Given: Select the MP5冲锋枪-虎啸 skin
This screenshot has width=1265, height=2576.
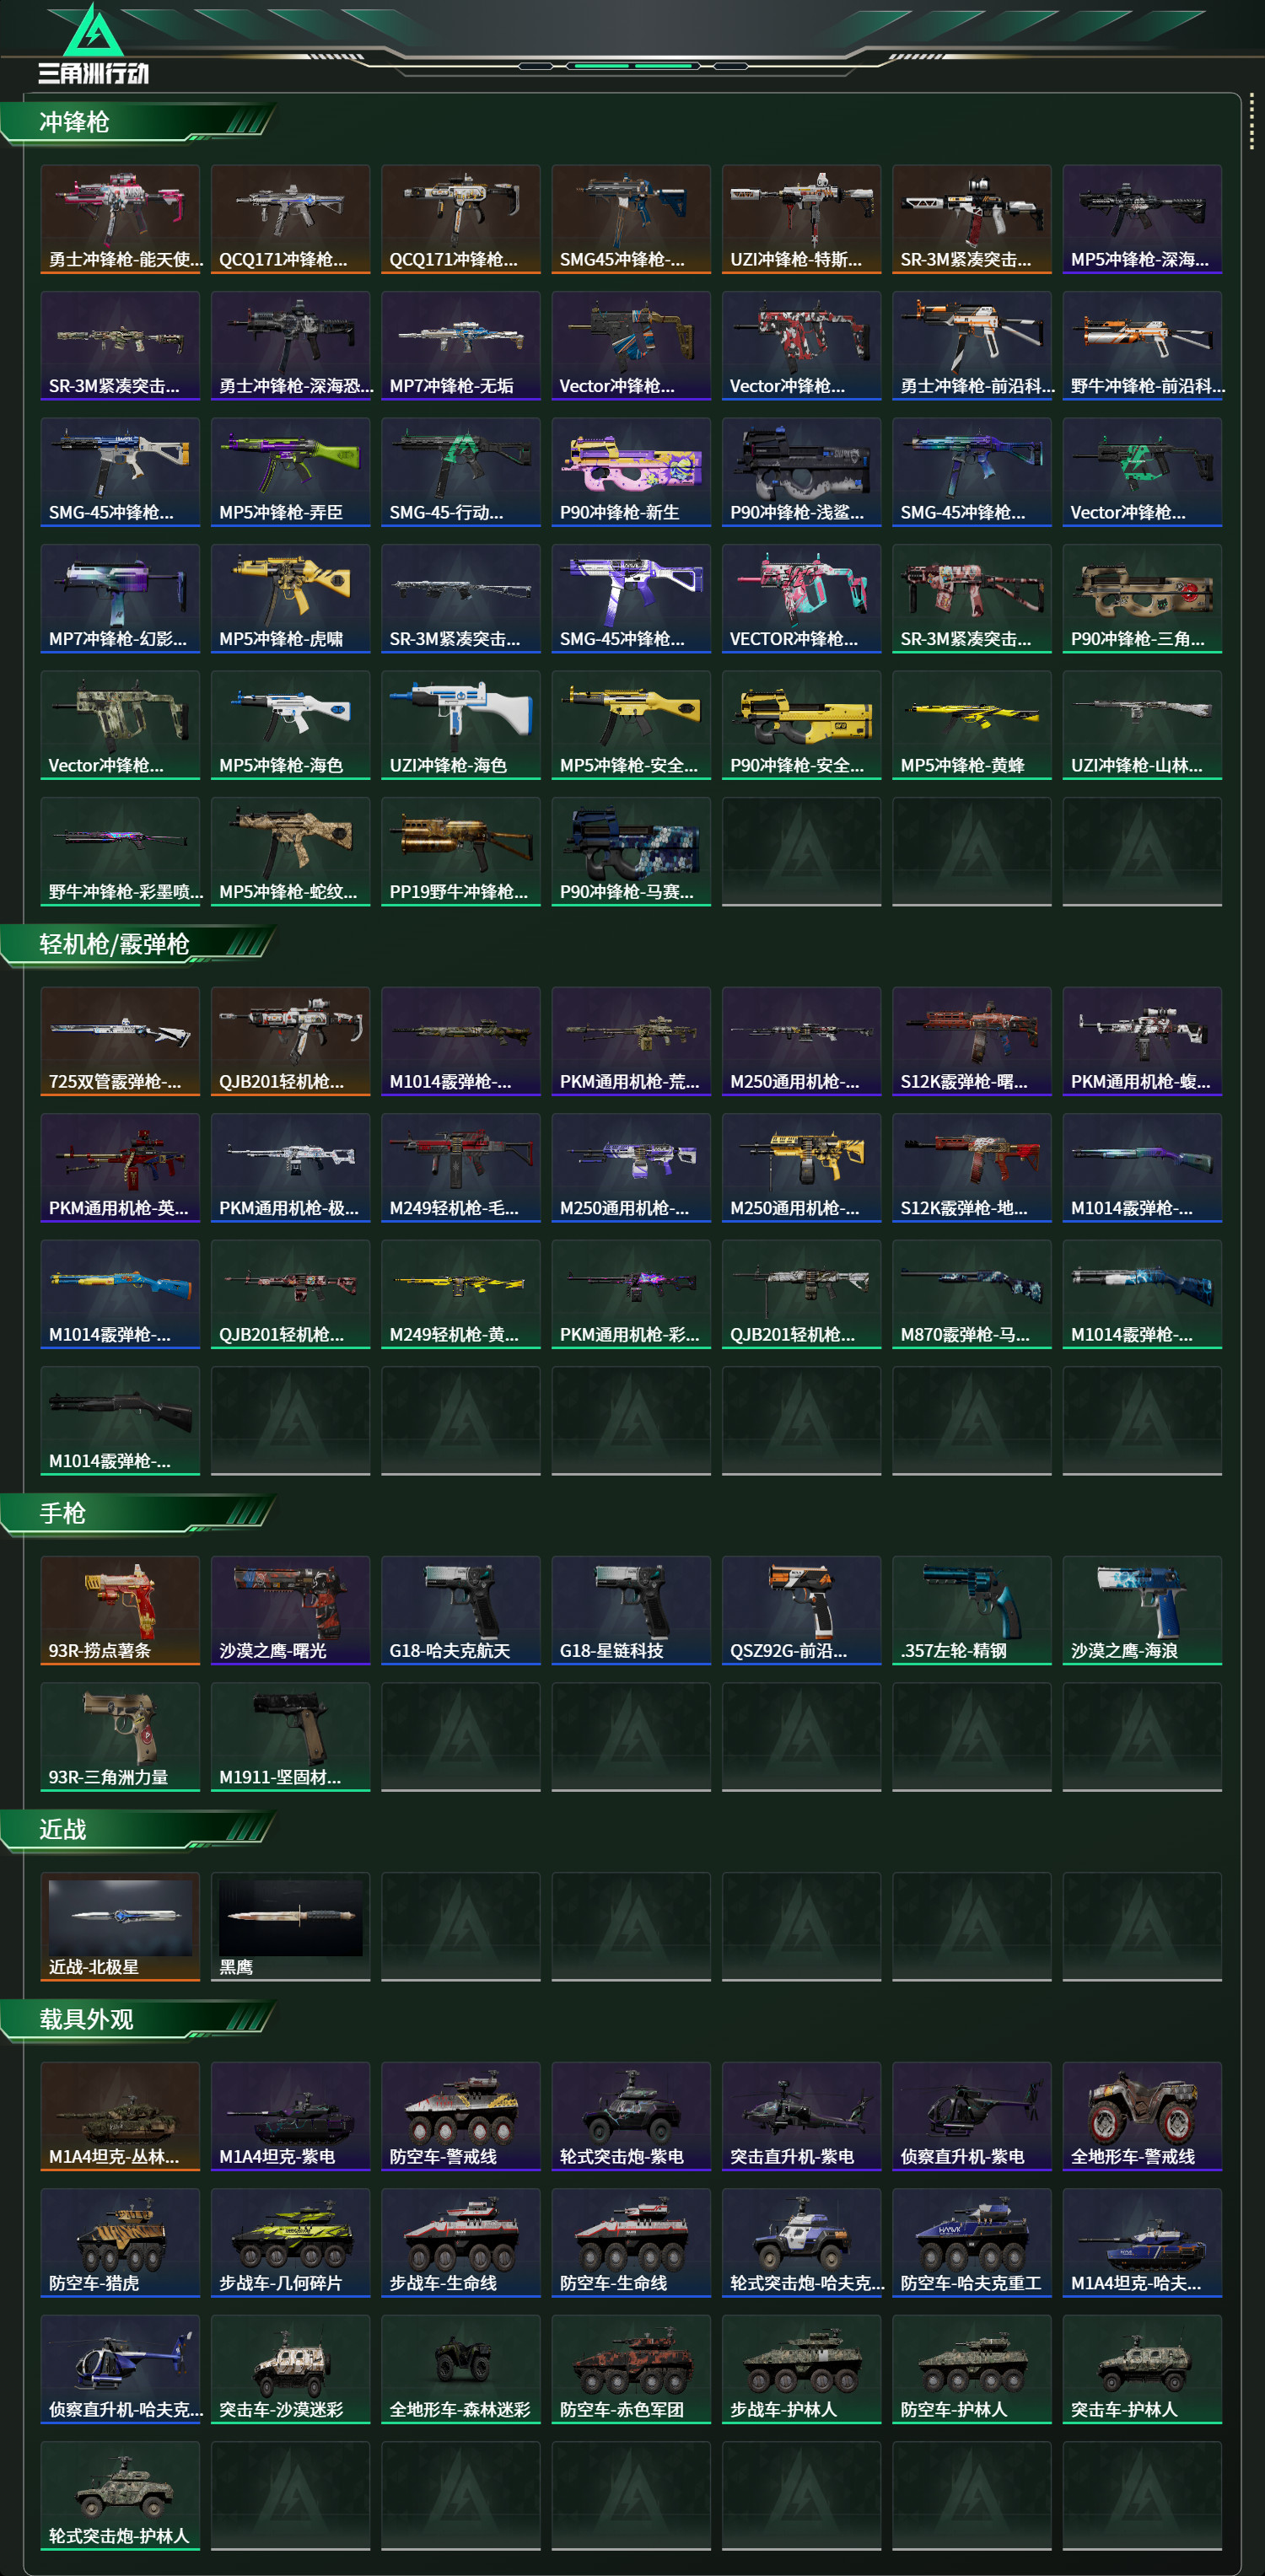Looking at the screenshot, I should pyautogui.click(x=290, y=598).
